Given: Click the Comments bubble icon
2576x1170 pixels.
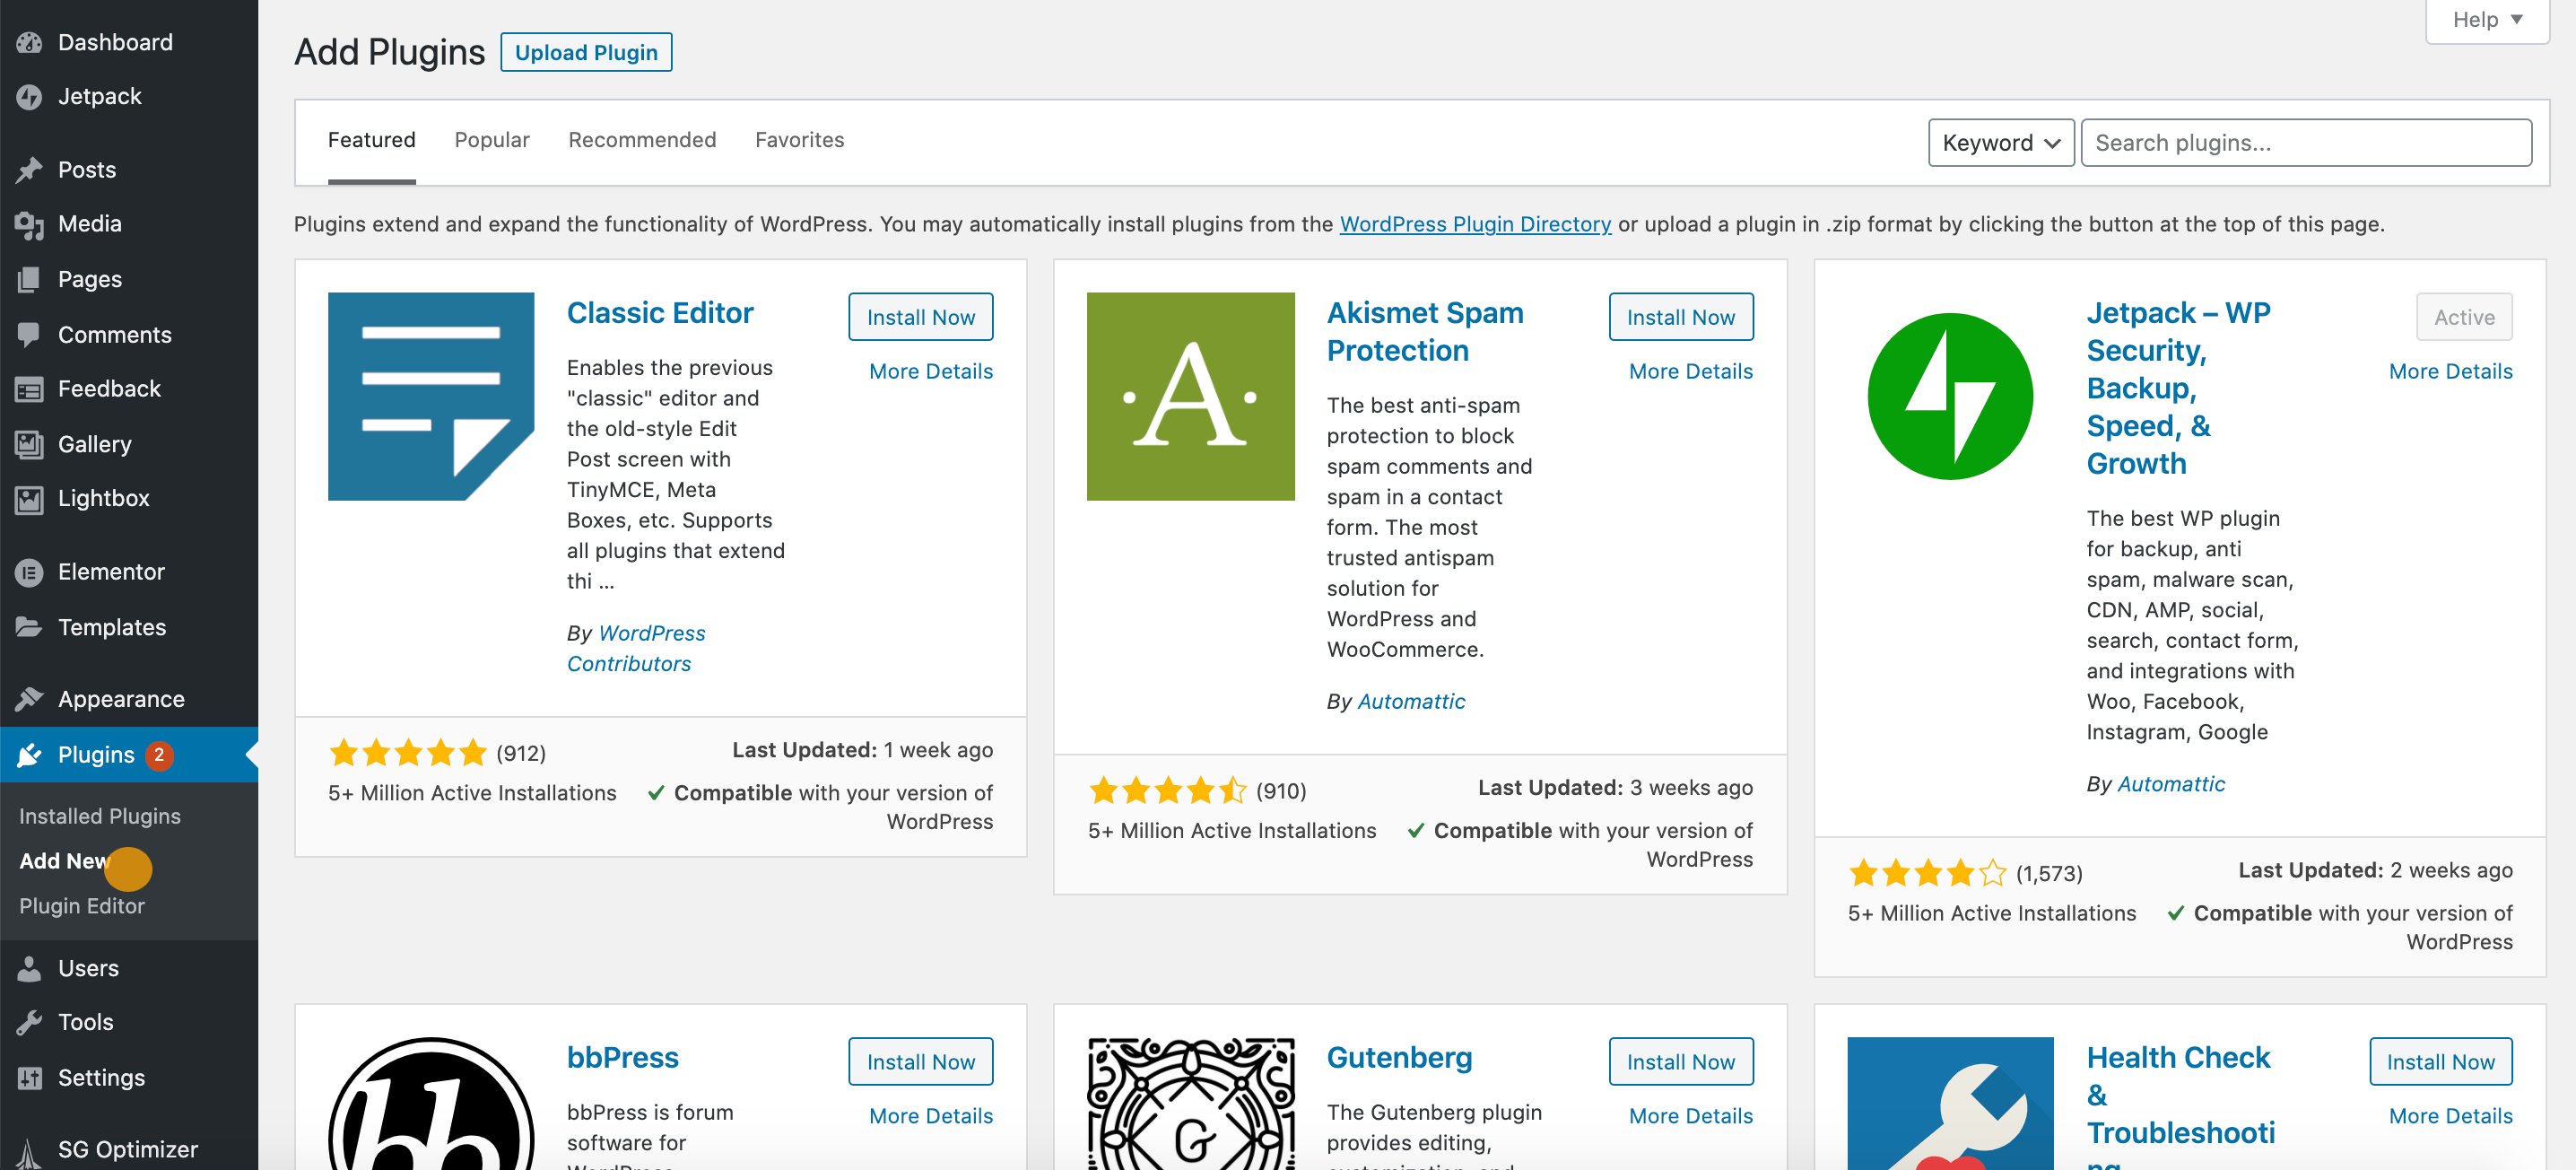Looking at the screenshot, I should click(x=29, y=335).
